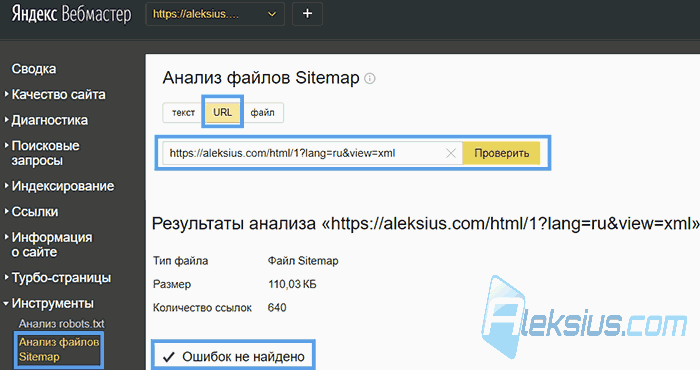
Task: Click the Результаты анализа heading
Action: coord(426,223)
